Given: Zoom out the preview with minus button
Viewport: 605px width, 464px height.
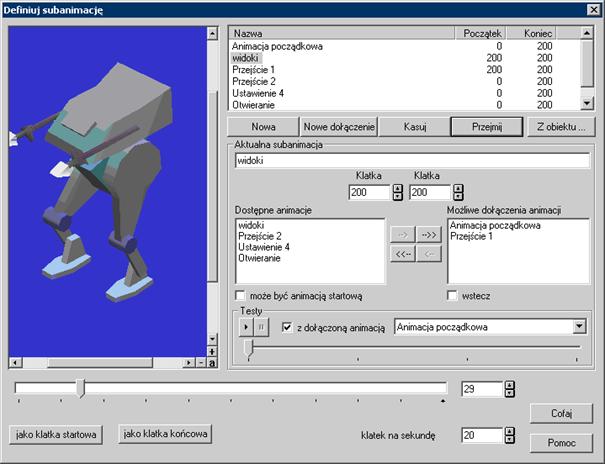Looking at the screenshot, I should click(x=201, y=363).
